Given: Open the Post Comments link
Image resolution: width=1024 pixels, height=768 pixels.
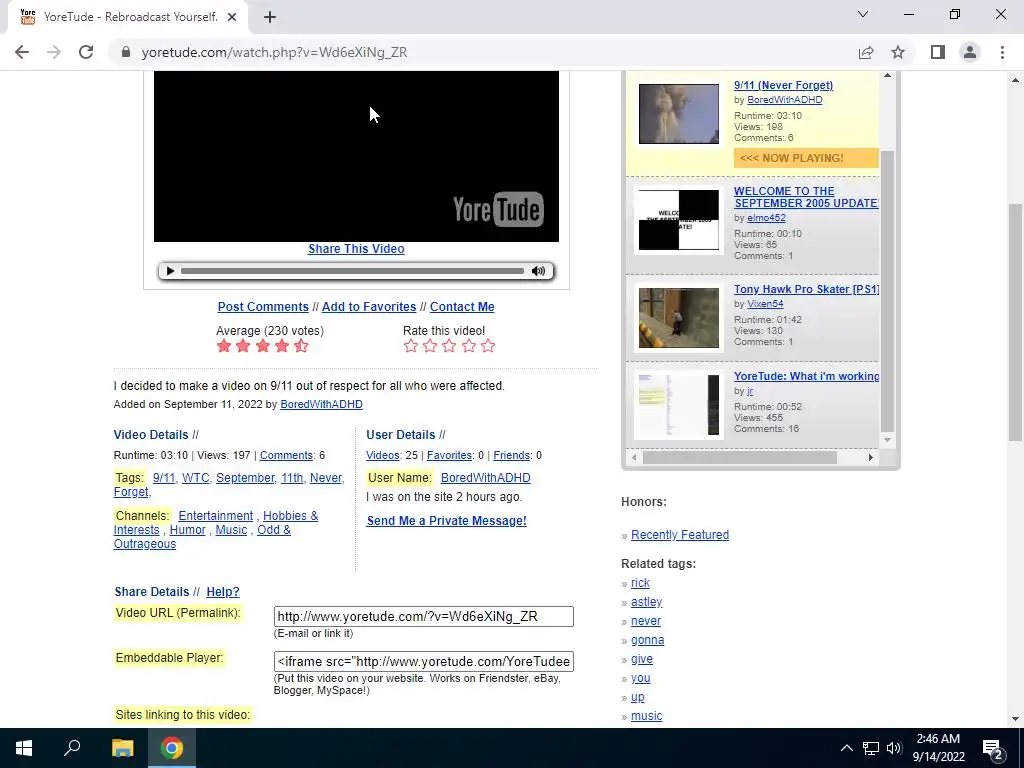Looking at the screenshot, I should click(263, 307).
